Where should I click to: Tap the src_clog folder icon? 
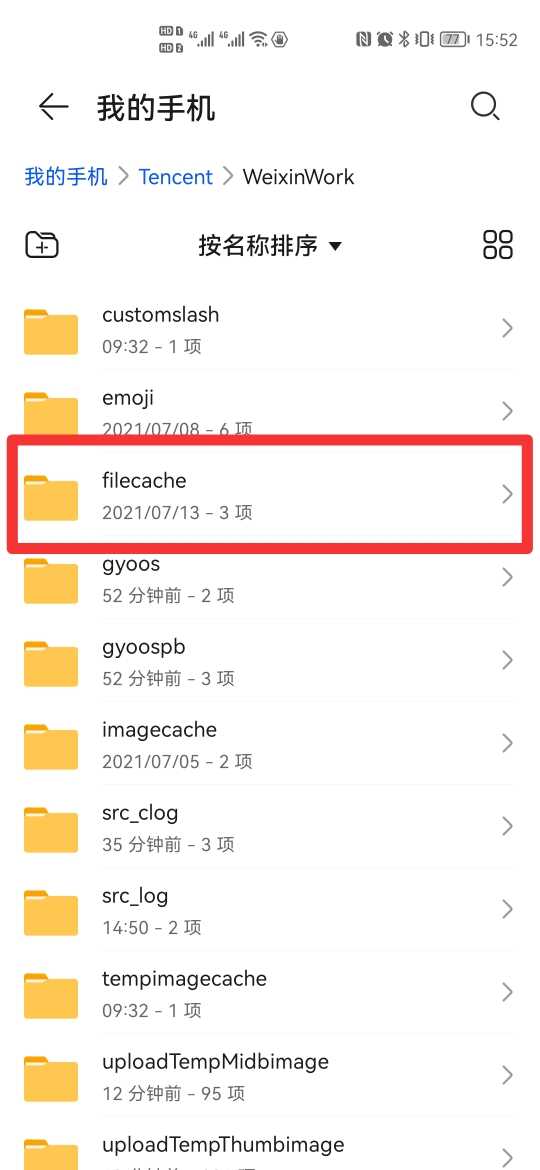point(51,829)
